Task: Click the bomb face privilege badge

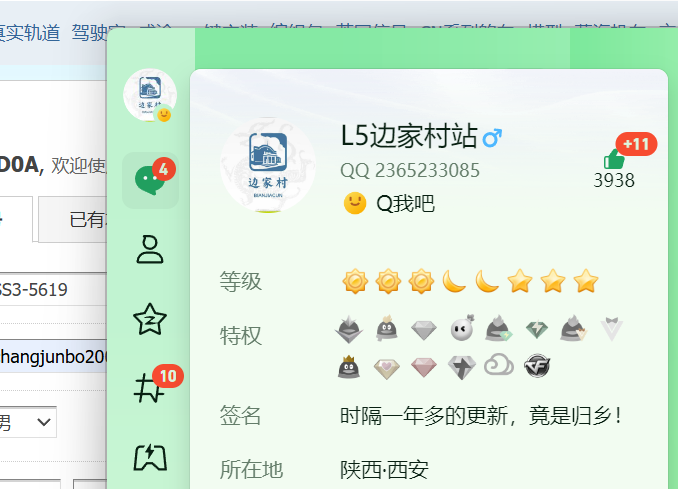Action: point(461,328)
